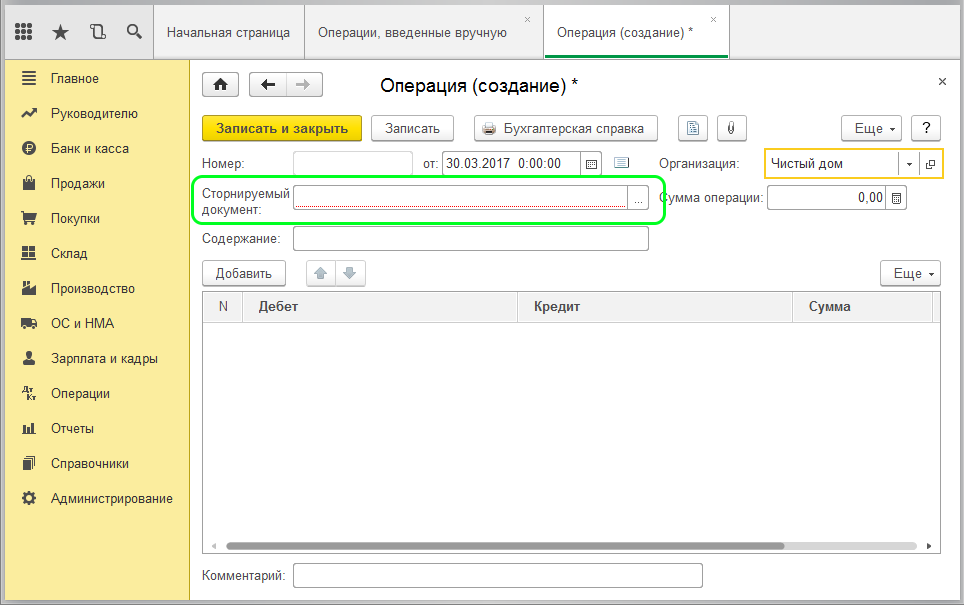Image resolution: width=964 pixels, height=605 pixels.
Task: Move row down with arrow button
Action: coord(349,273)
